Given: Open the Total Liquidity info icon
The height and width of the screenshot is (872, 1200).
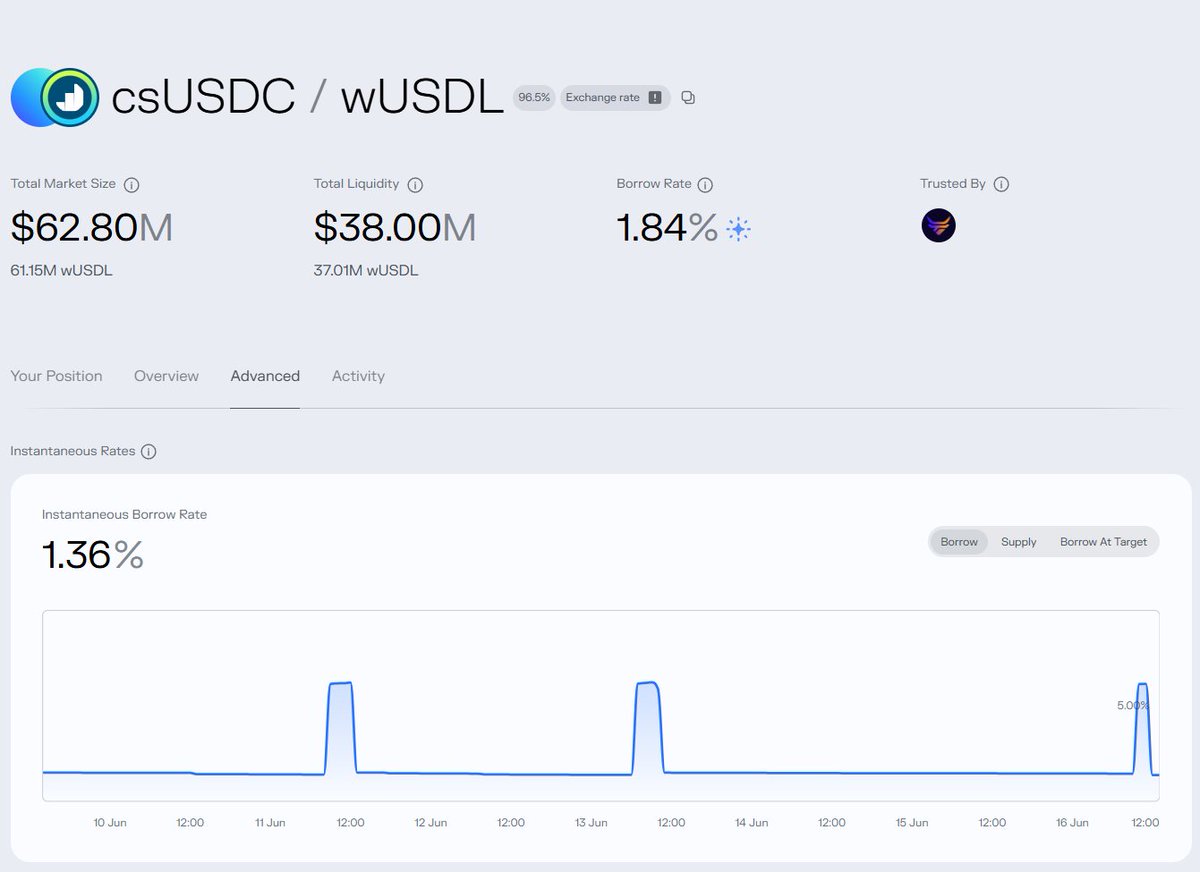Looking at the screenshot, I should [415, 185].
